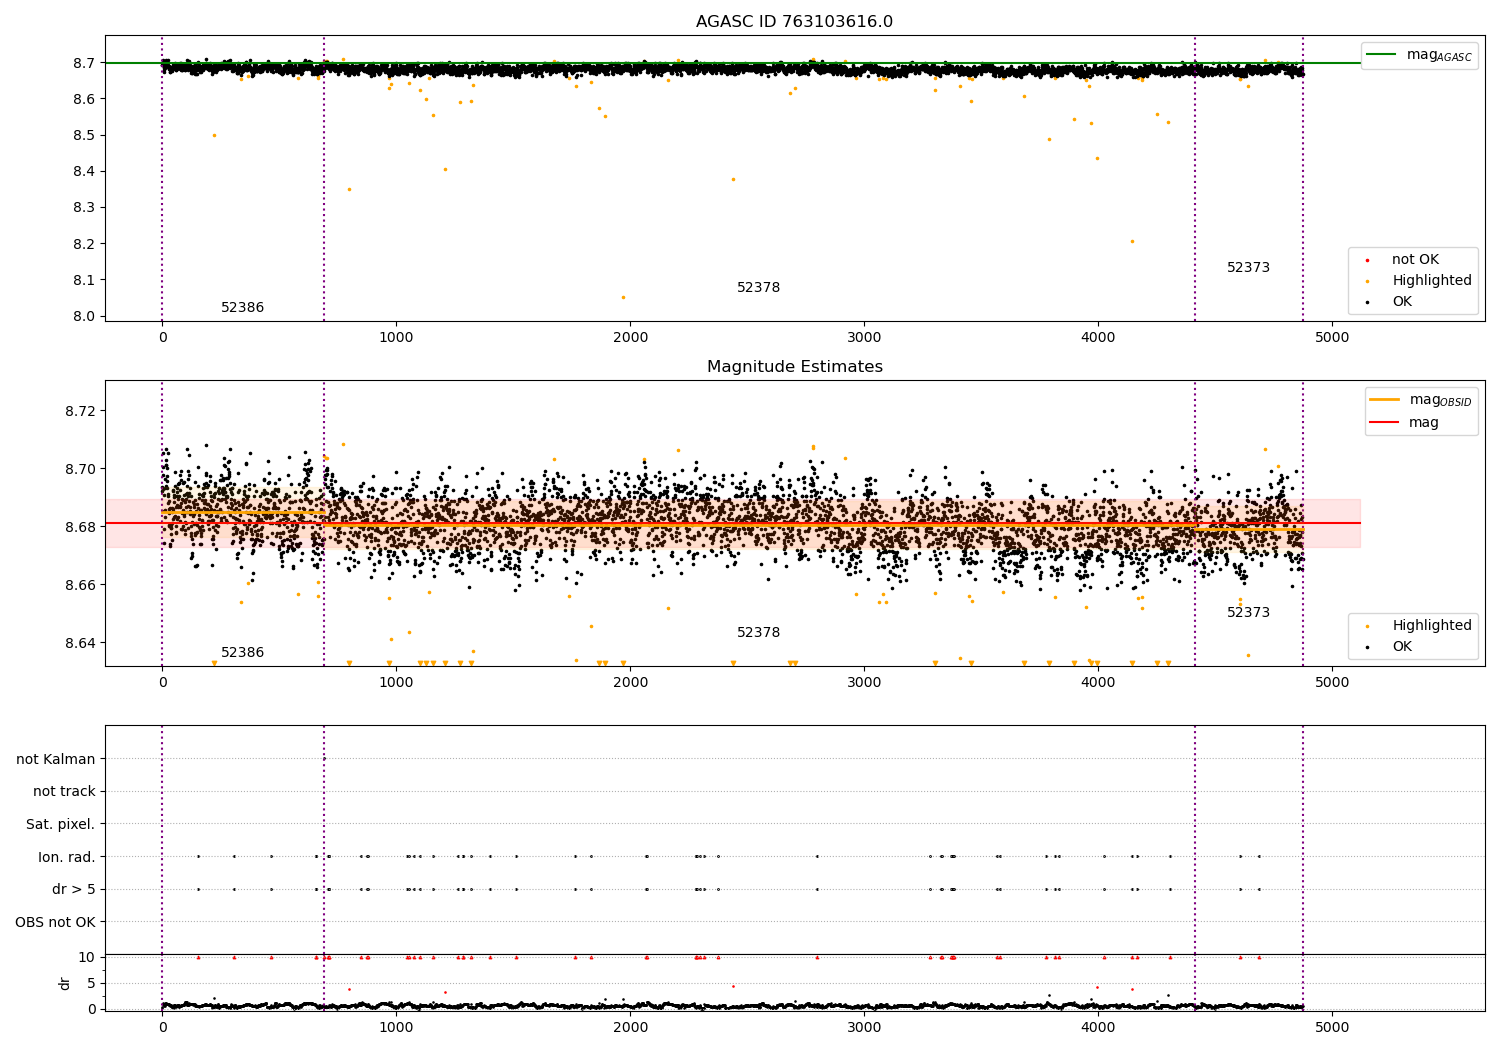The height and width of the screenshot is (1050, 1500).
Task: Select the mag OBSID legend label
Action: click(x=1440, y=400)
